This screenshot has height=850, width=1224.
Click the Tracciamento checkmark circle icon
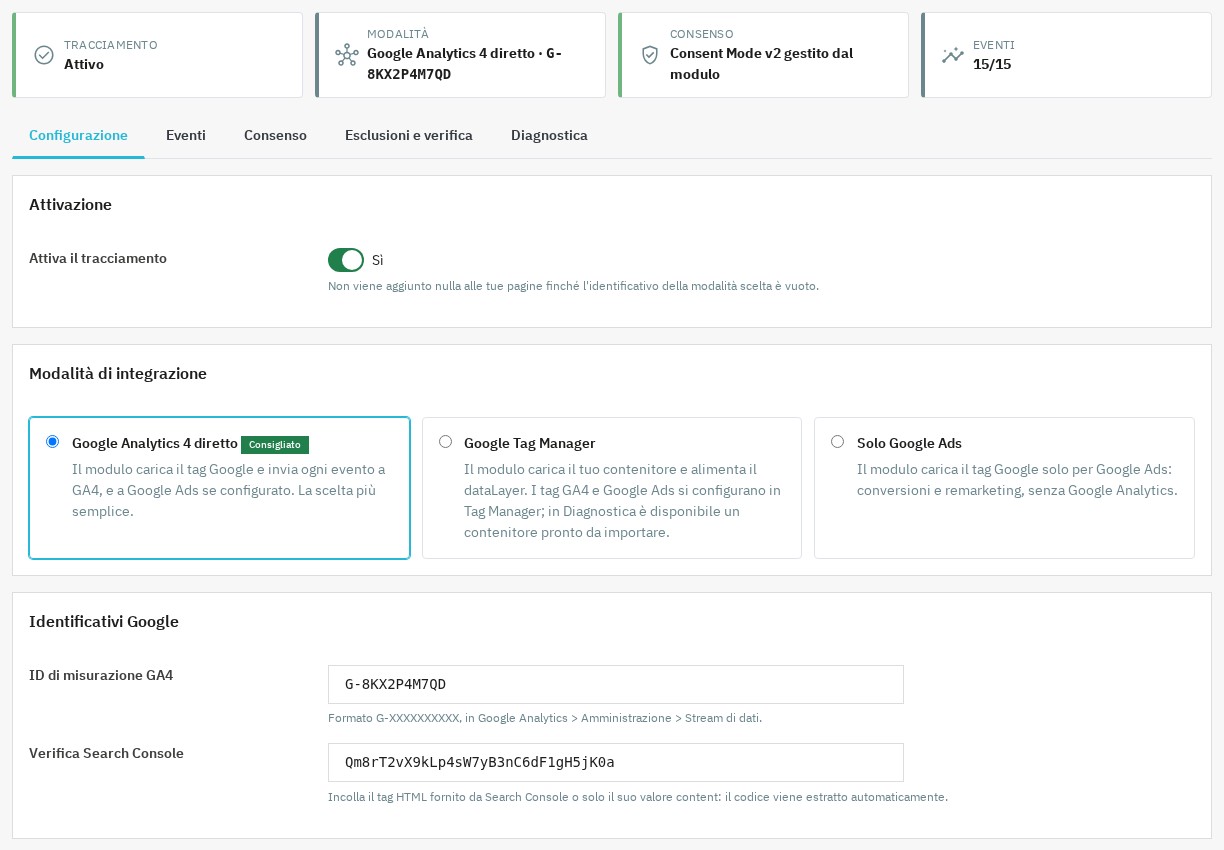tap(44, 55)
